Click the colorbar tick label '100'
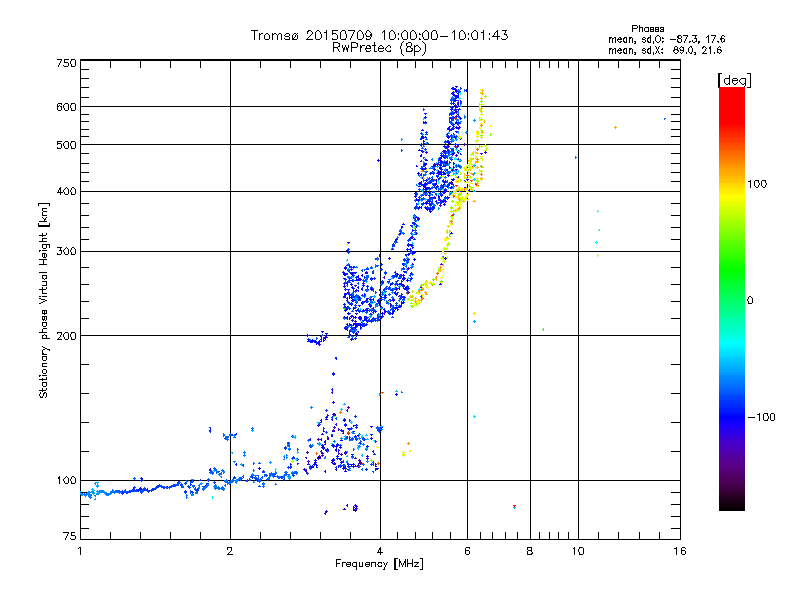Screen dimensions: 800x600 point(757,184)
